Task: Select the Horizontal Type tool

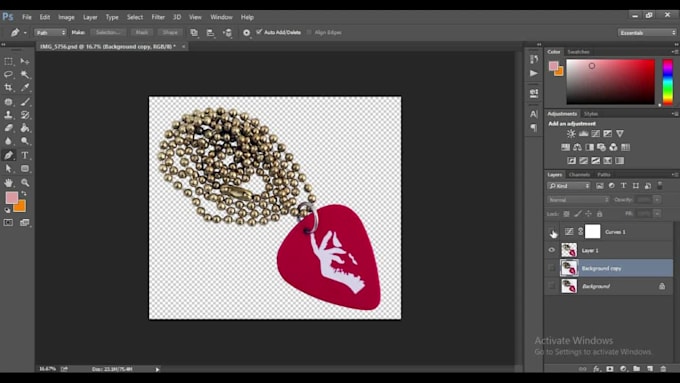Action: (25, 155)
